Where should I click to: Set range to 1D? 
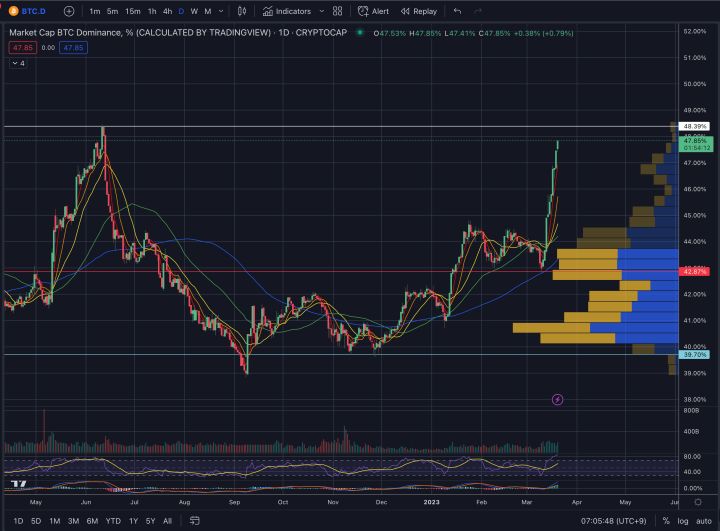click(18, 521)
